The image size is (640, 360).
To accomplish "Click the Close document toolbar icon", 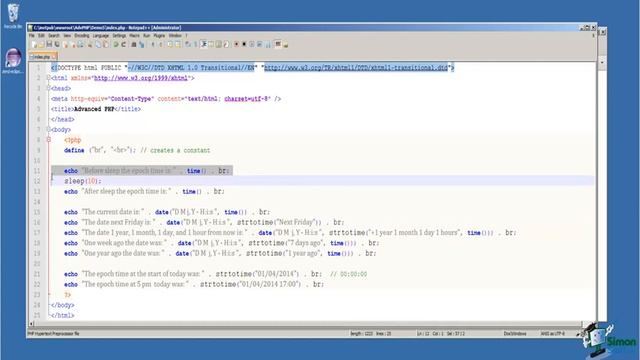I will pyautogui.click(x=65, y=44).
